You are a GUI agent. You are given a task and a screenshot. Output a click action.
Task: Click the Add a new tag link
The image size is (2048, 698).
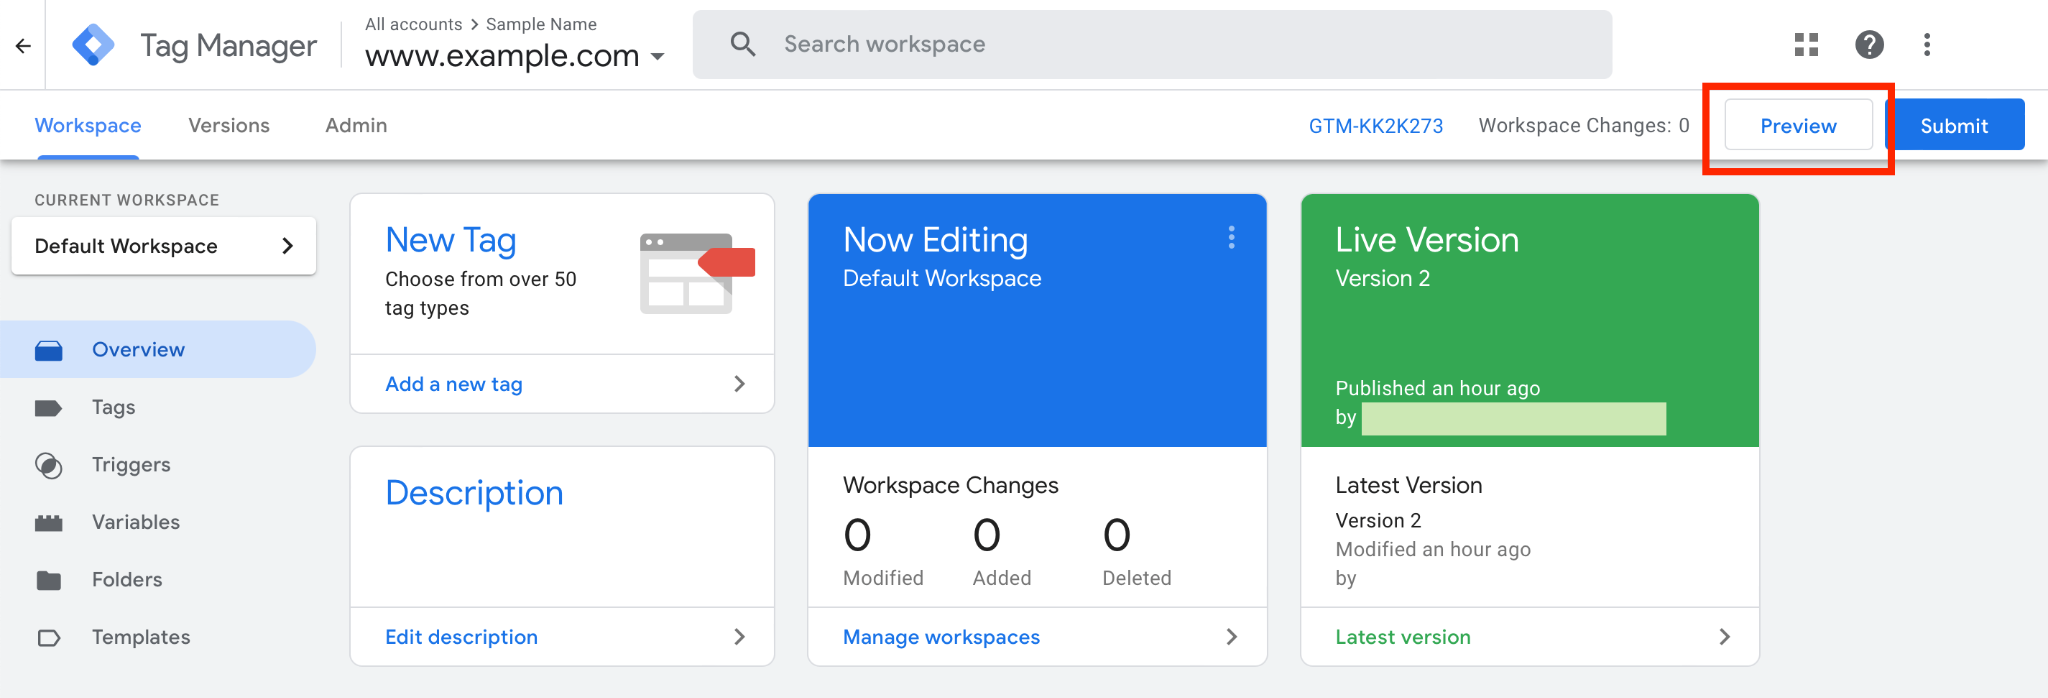tap(454, 384)
